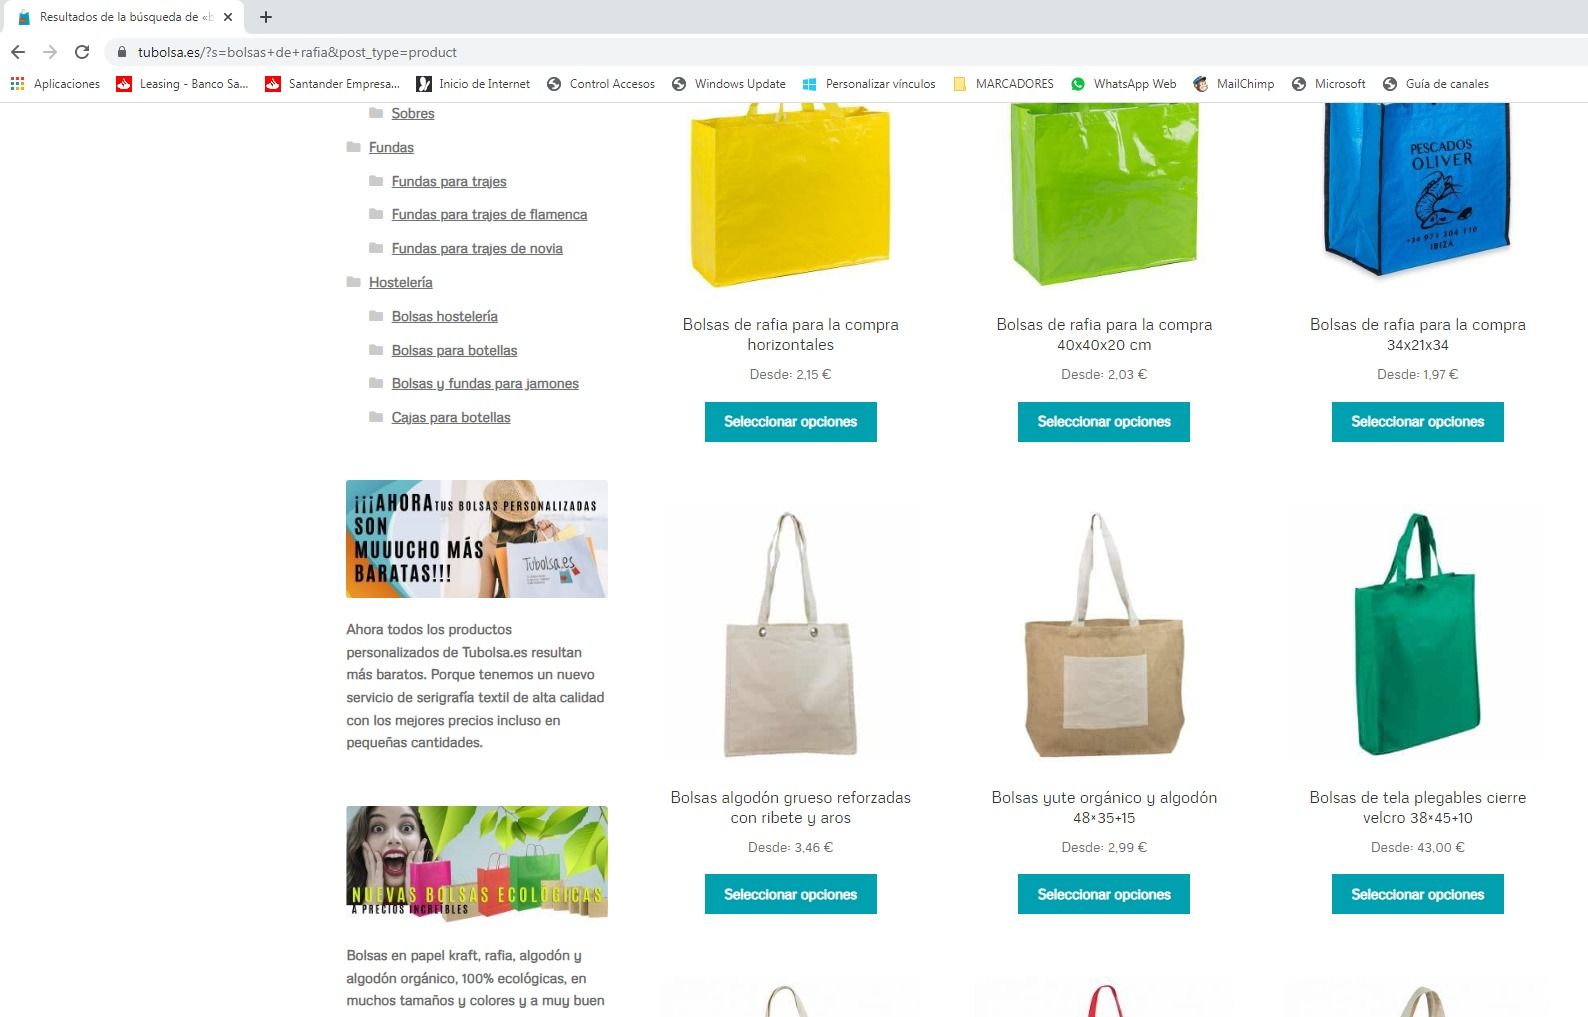Viewport: 1588px width, 1017px height.
Task: Click the green foldable bag thumbnail
Action: click(1418, 634)
